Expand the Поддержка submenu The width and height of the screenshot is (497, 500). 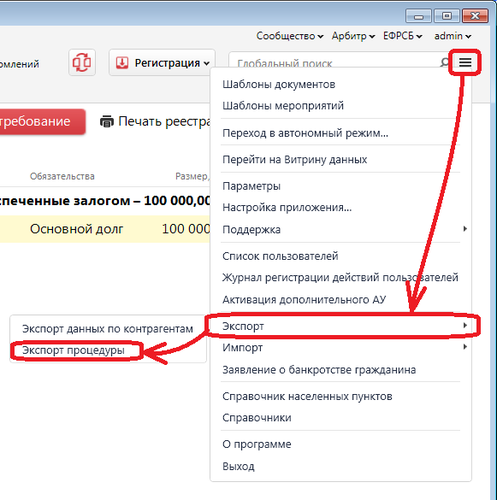[341, 229]
